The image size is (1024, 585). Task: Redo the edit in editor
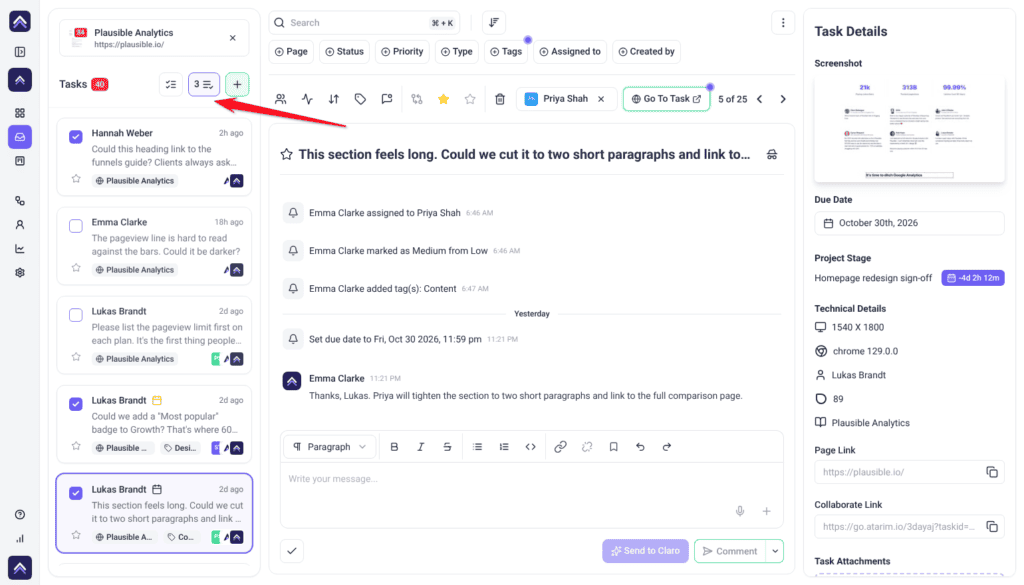coord(667,447)
